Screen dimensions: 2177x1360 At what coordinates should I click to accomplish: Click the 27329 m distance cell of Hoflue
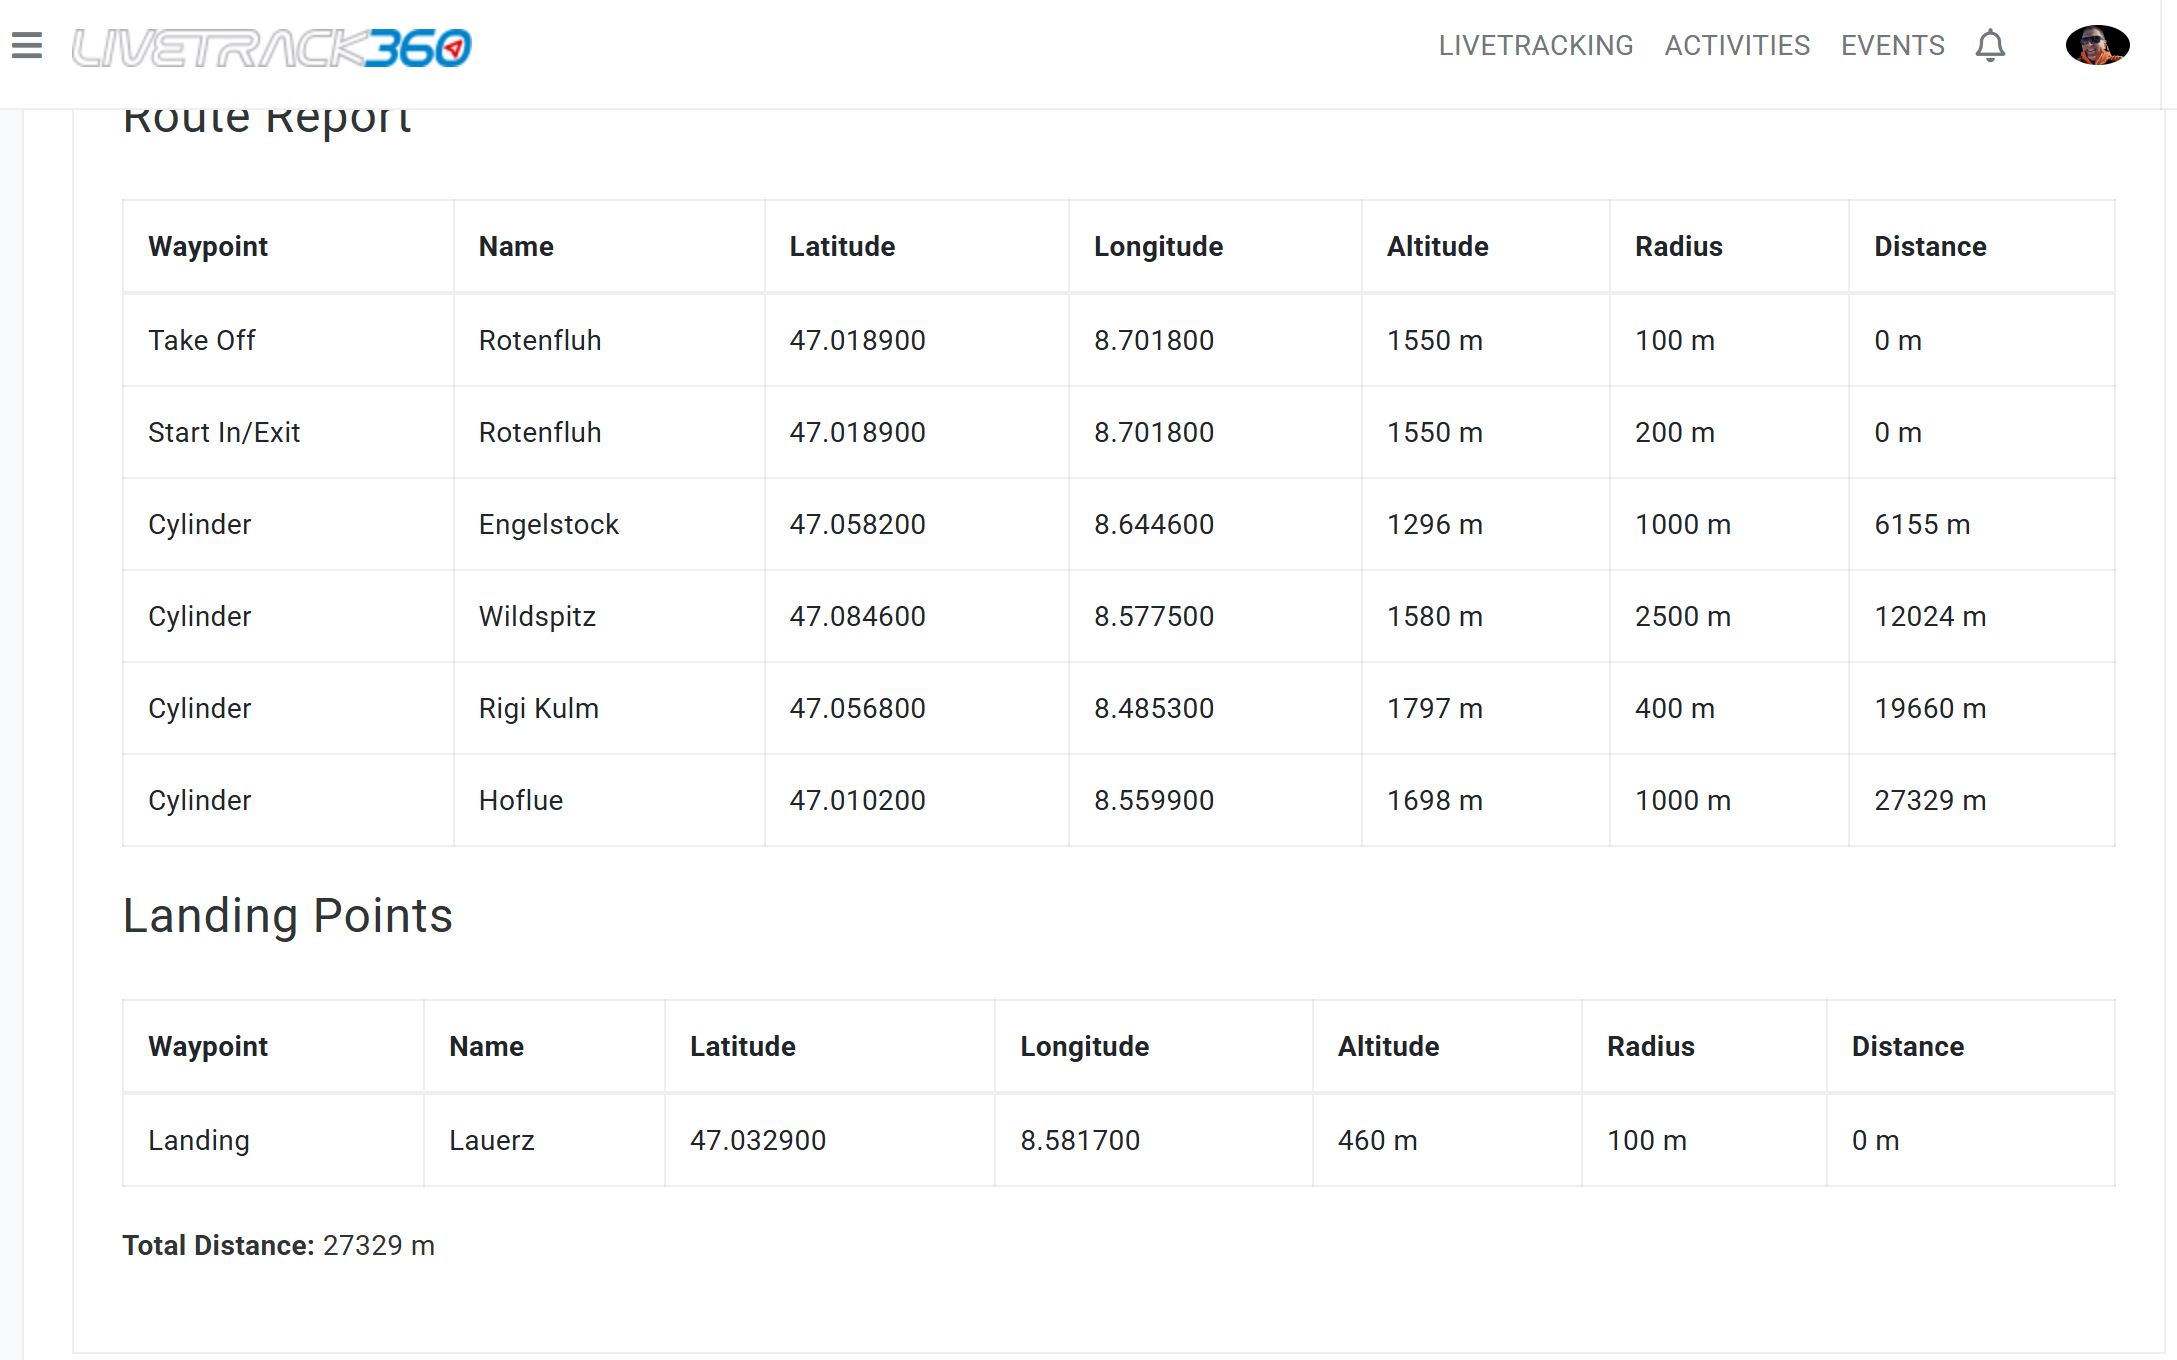point(1929,801)
